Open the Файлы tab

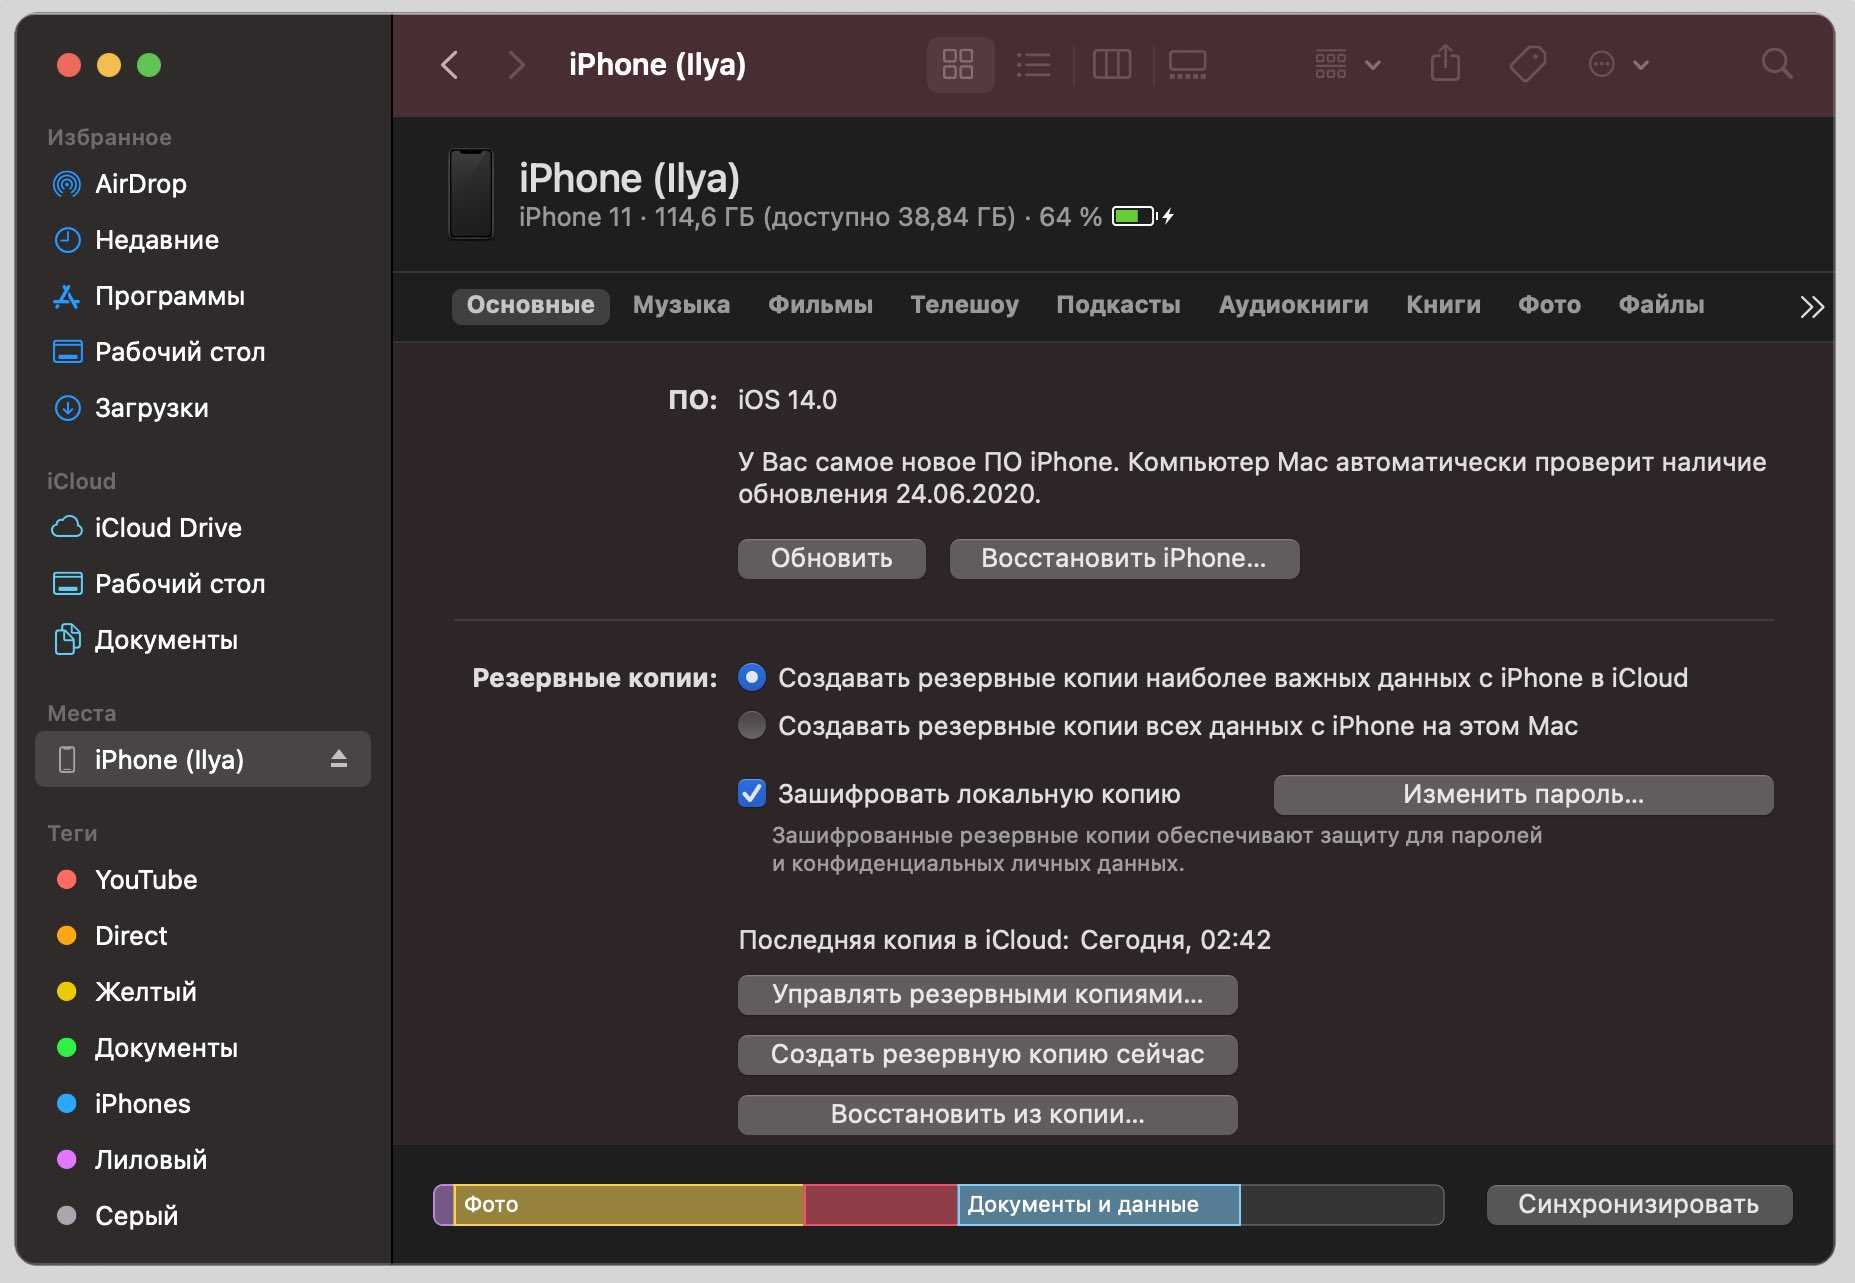coord(1662,305)
